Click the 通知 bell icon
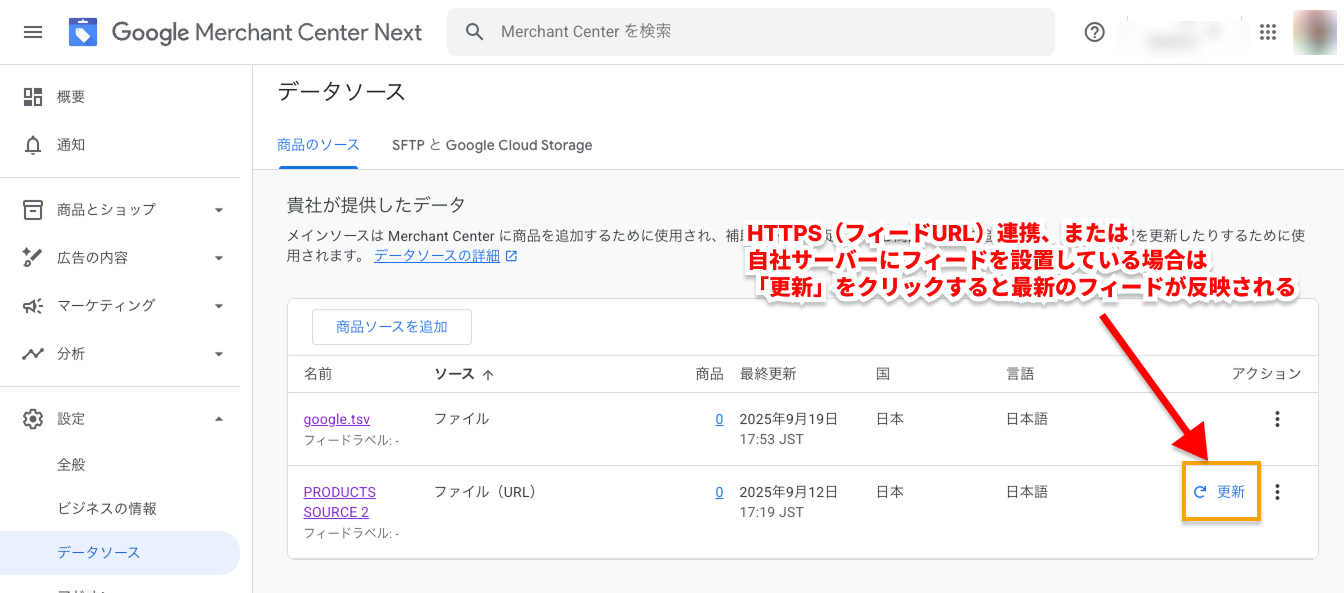1344x593 pixels. 33,145
